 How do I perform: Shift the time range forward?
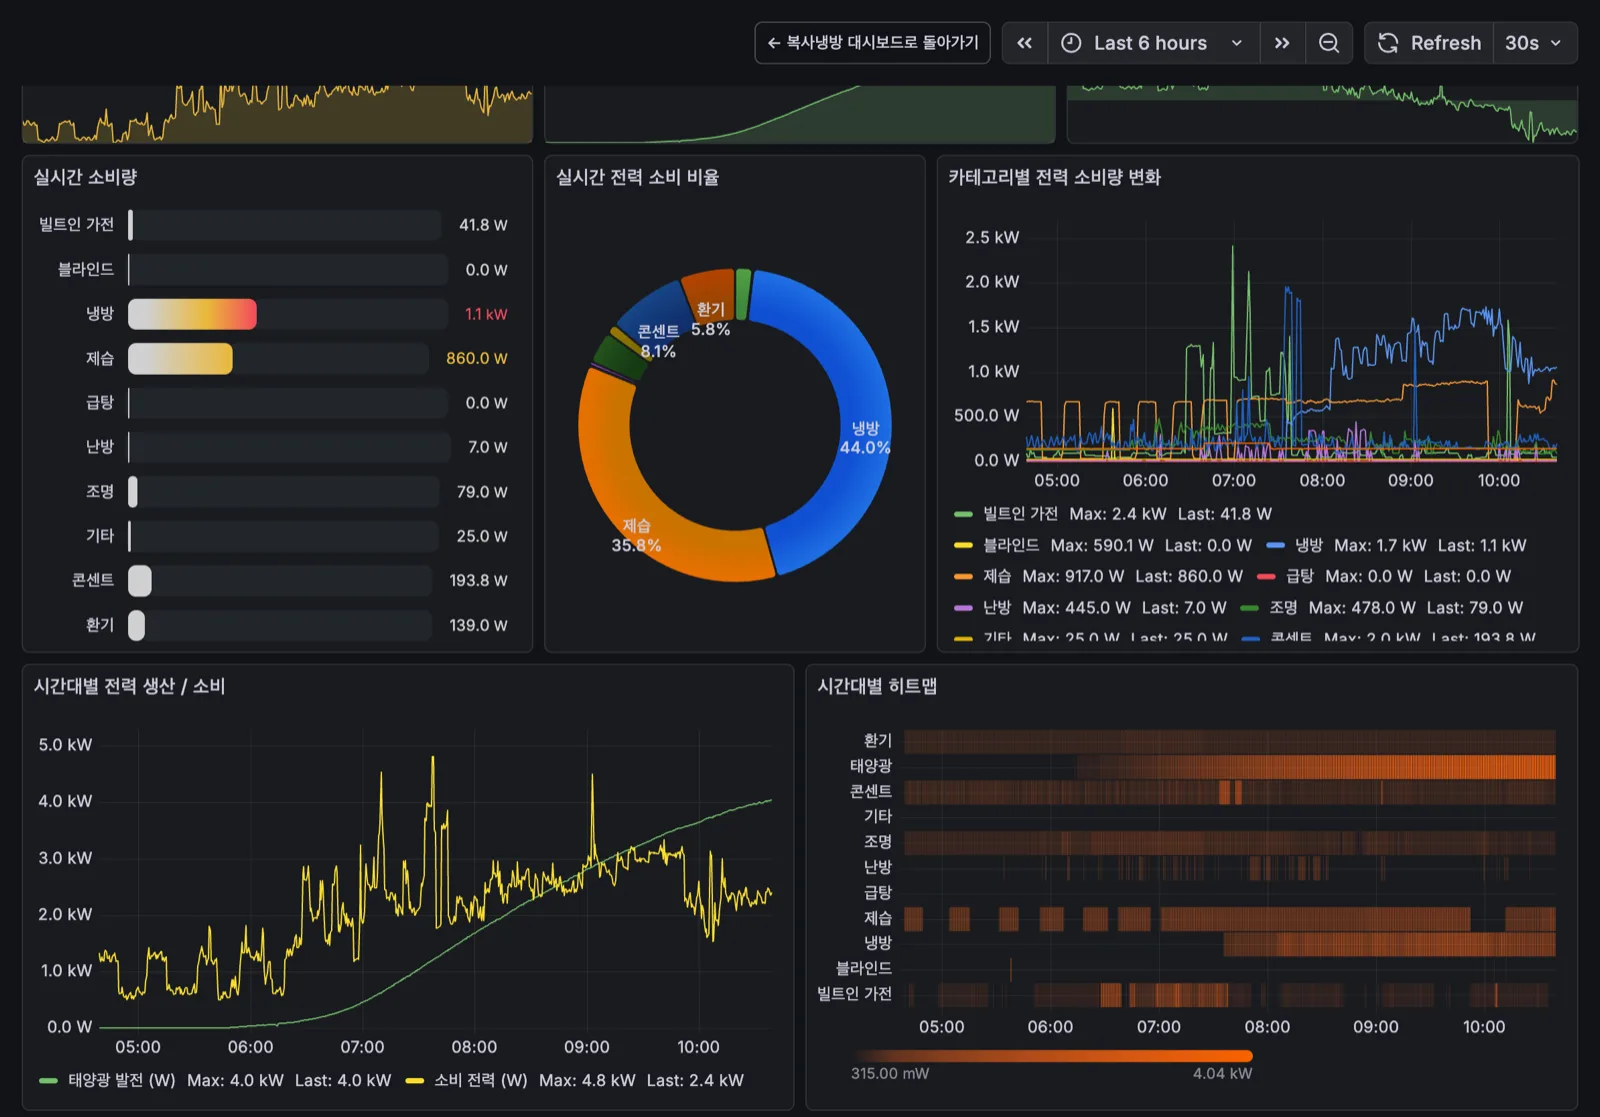tap(1282, 43)
